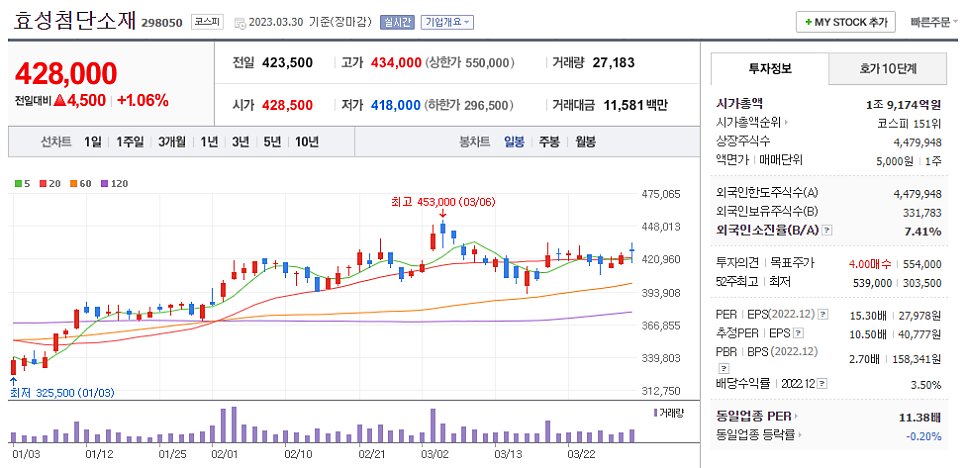
Task: Click the green 5-day moving average swatch
Action: (x=18, y=184)
